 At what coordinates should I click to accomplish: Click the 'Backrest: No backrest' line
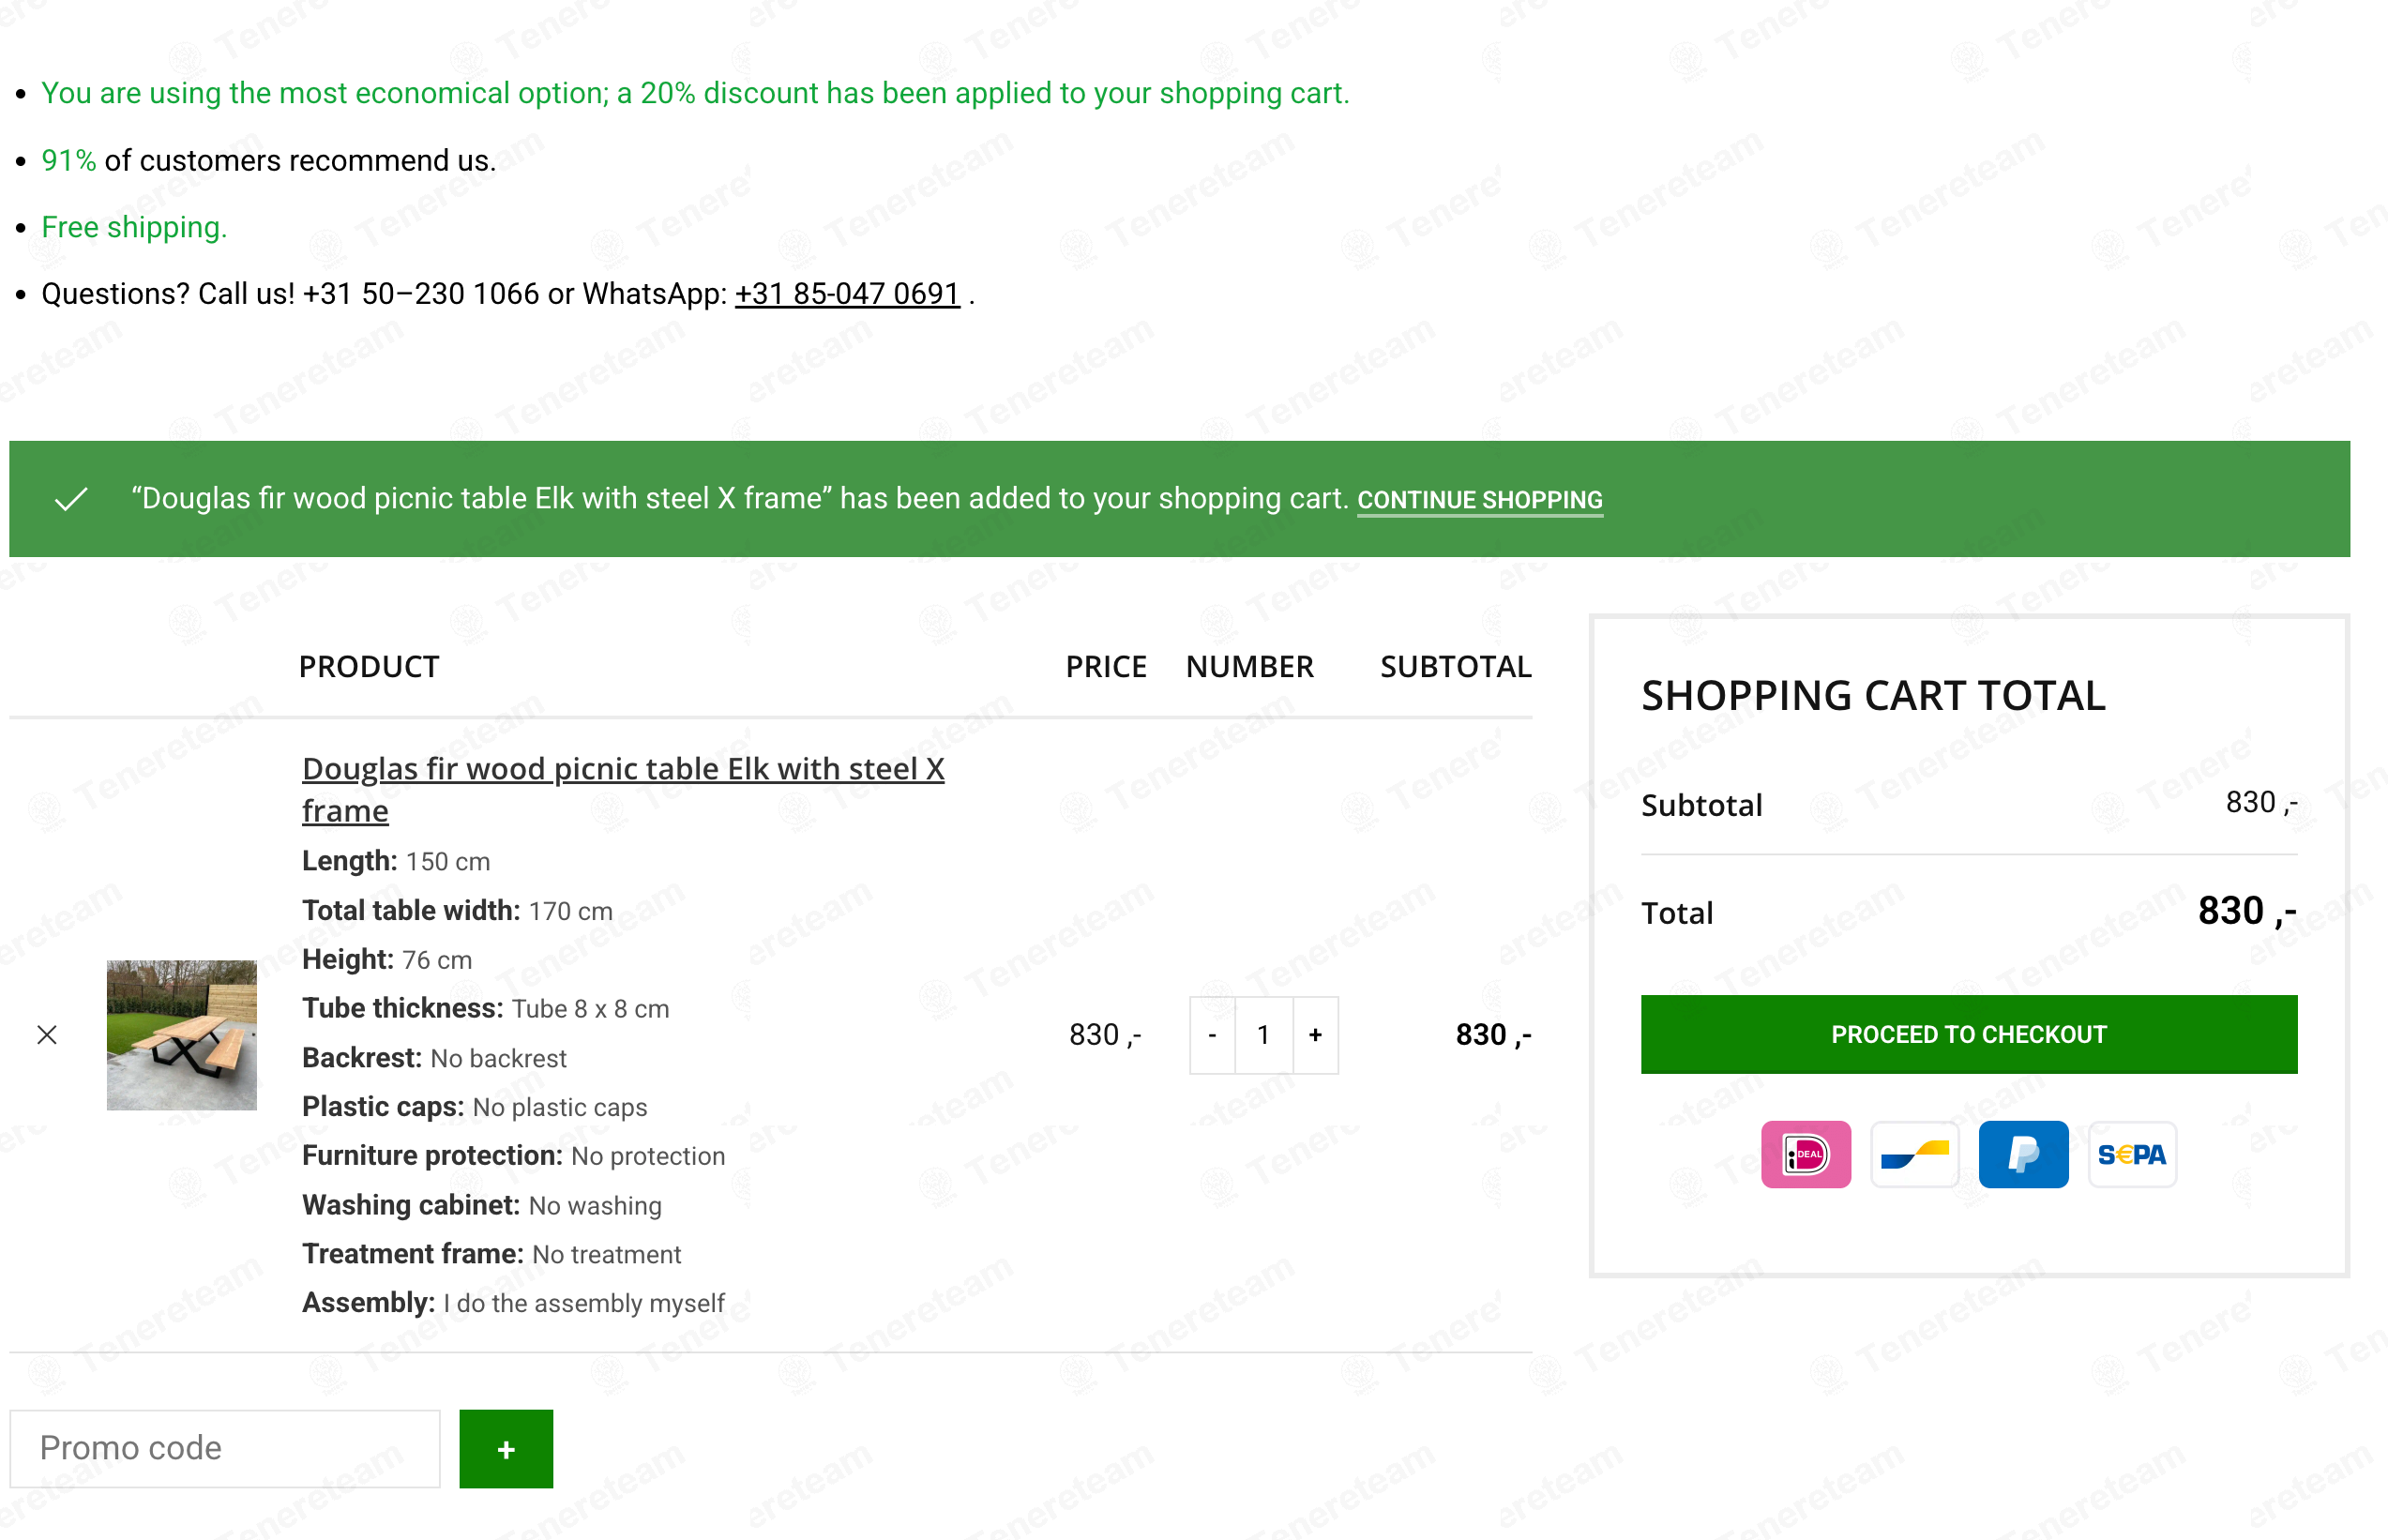coord(434,1058)
